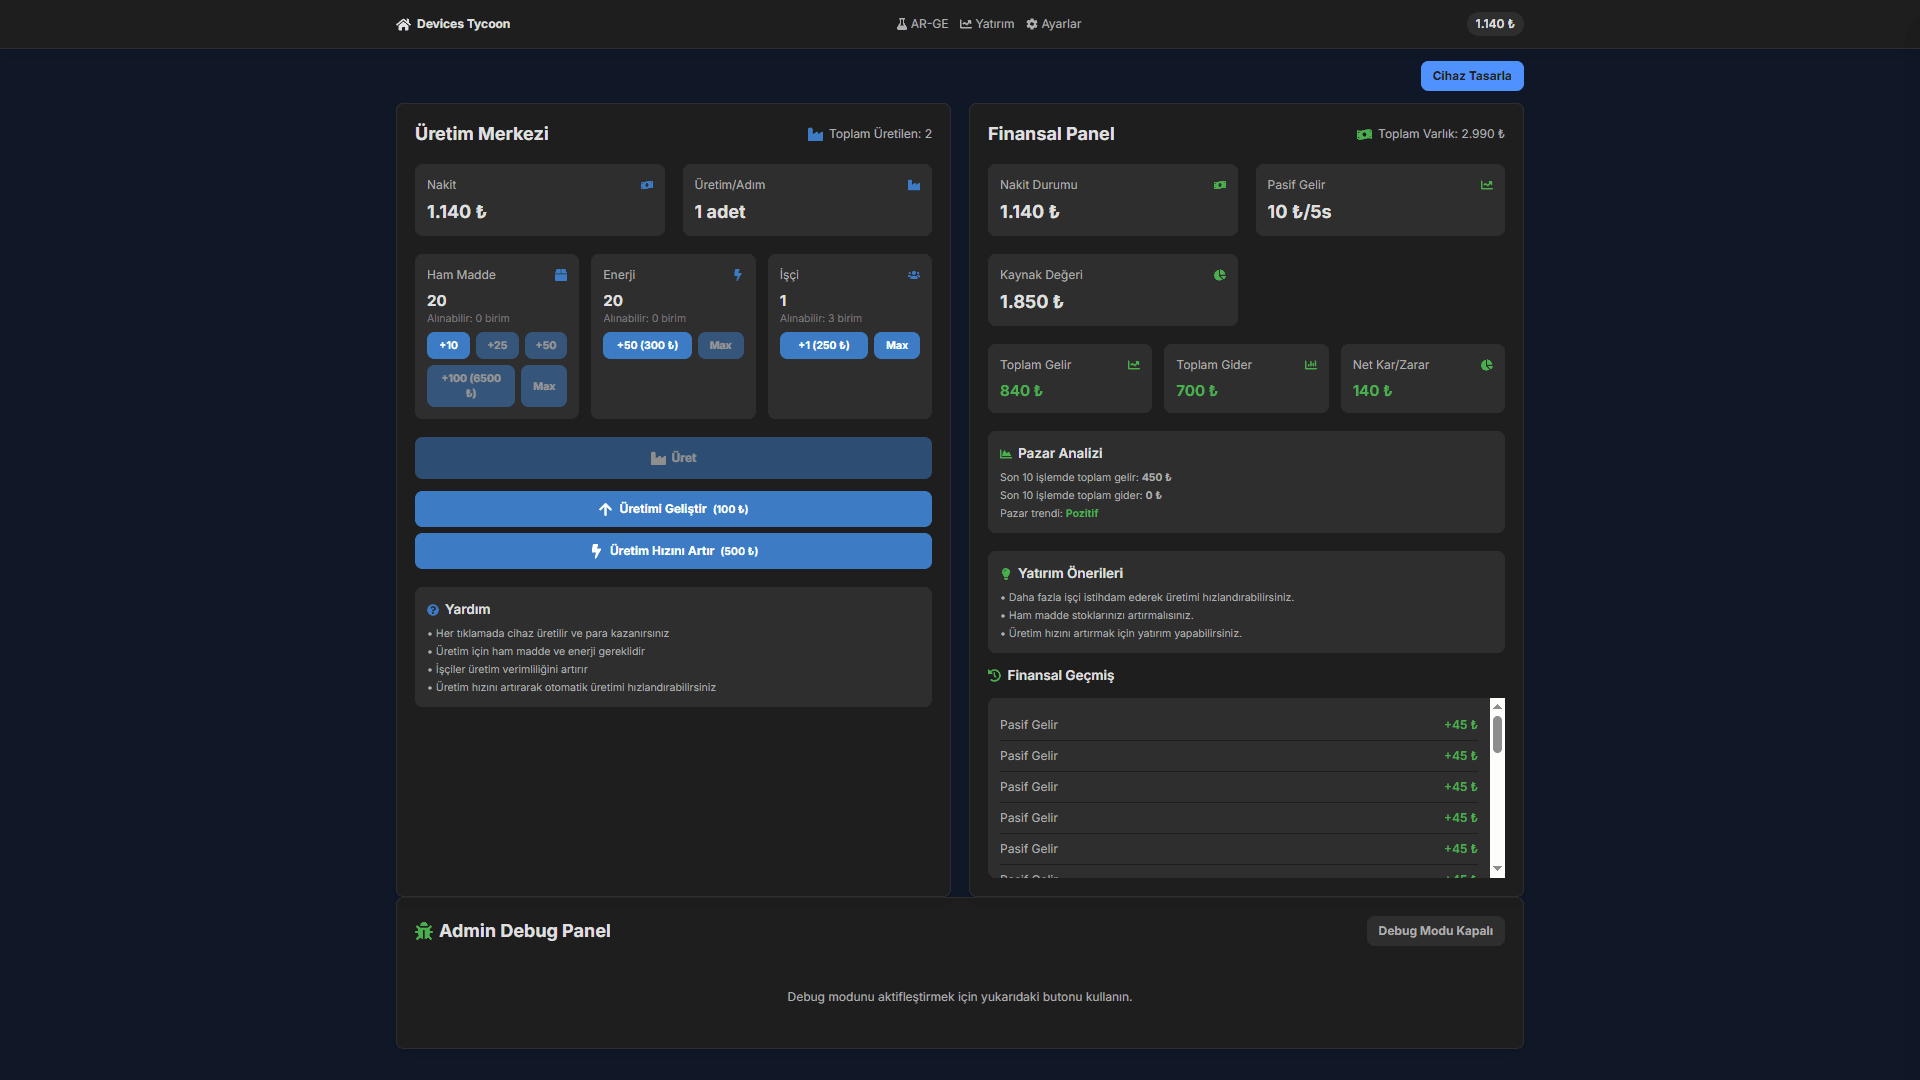The height and width of the screenshot is (1080, 1920).
Task: Click the 1.140 ₺ balance badge in header
Action: pos(1494,24)
